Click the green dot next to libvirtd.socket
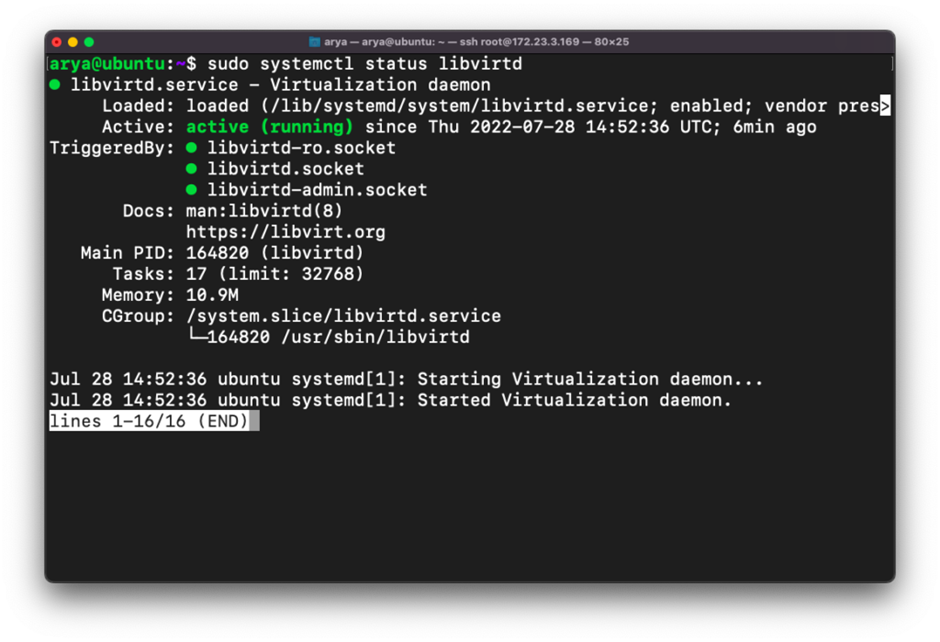Screen dimensions: 940x642 click(x=191, y=169)
